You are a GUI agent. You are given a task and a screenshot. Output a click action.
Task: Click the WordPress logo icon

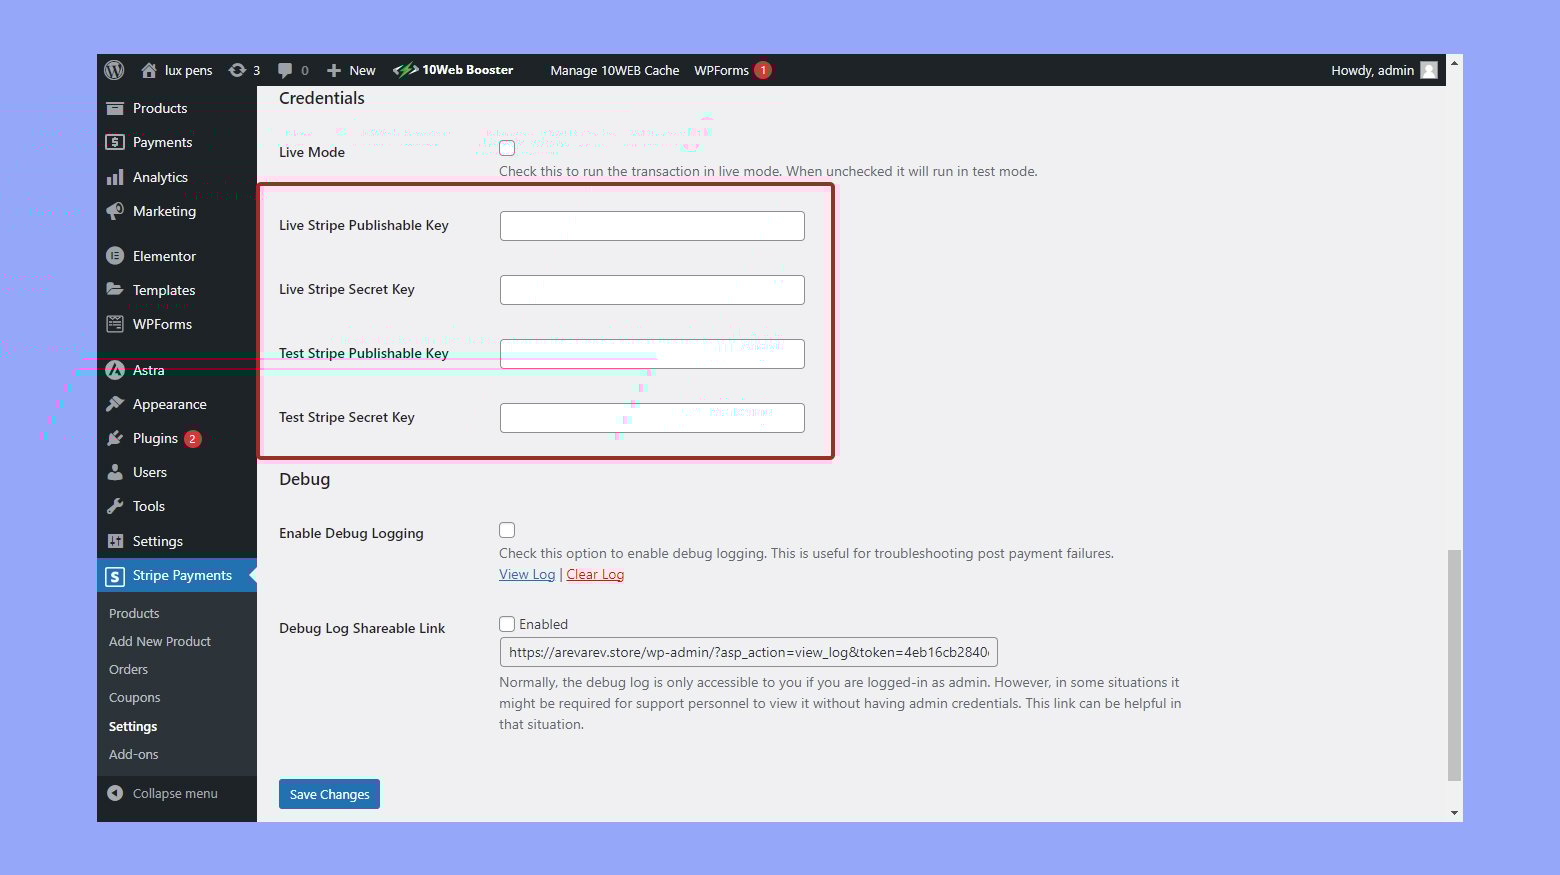114,70
